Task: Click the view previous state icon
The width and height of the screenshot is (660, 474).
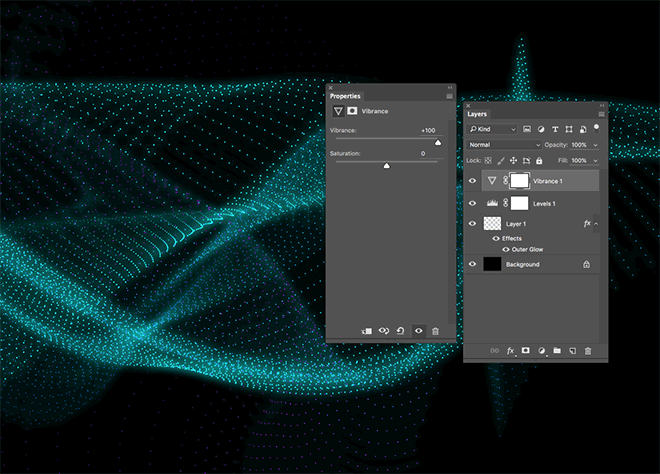Action: [x=384, y=330]
